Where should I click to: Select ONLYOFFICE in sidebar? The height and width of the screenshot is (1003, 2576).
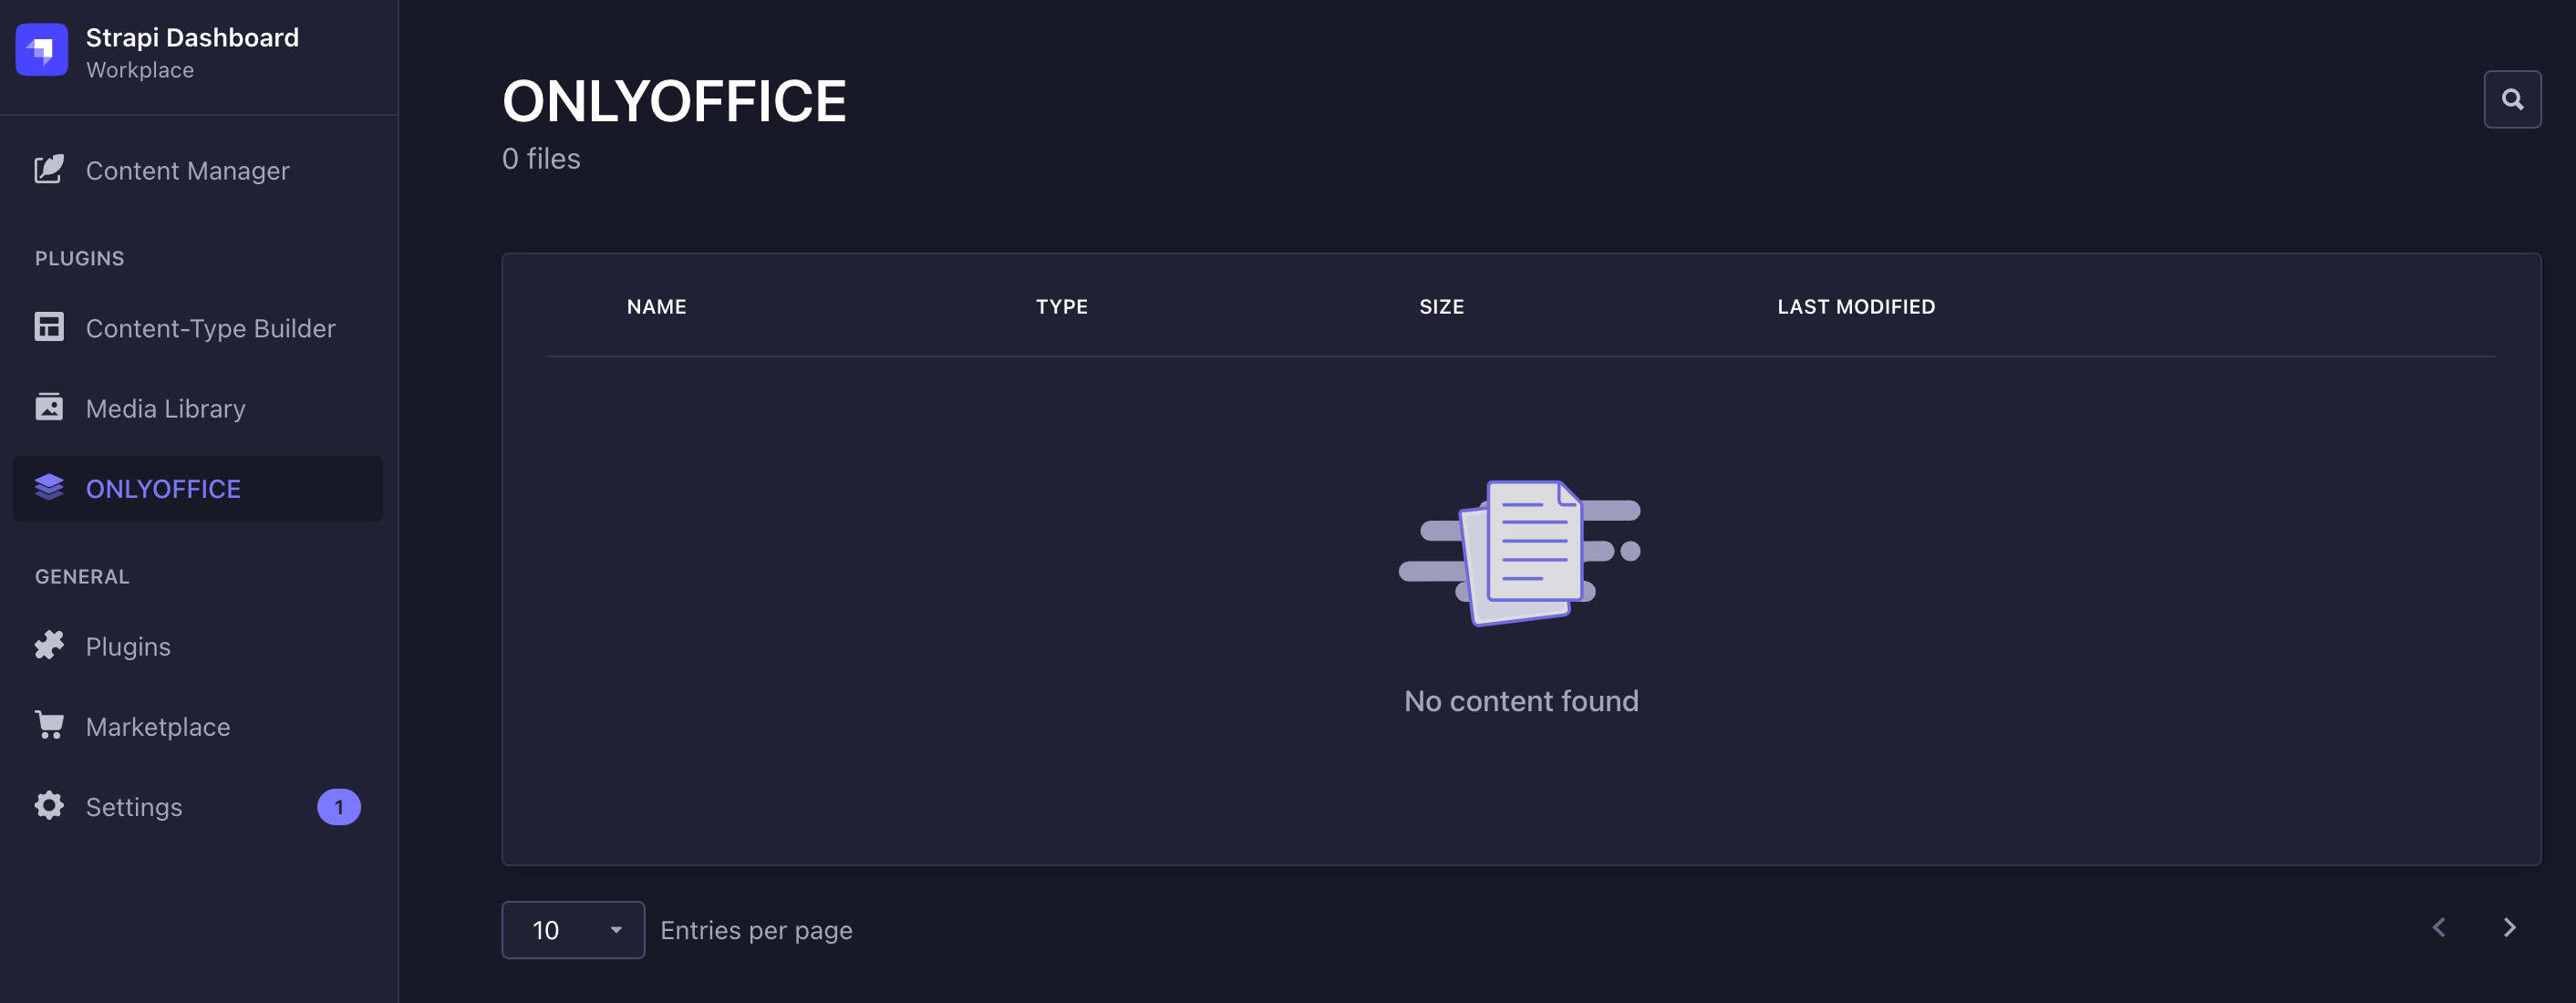click(198, 488)
